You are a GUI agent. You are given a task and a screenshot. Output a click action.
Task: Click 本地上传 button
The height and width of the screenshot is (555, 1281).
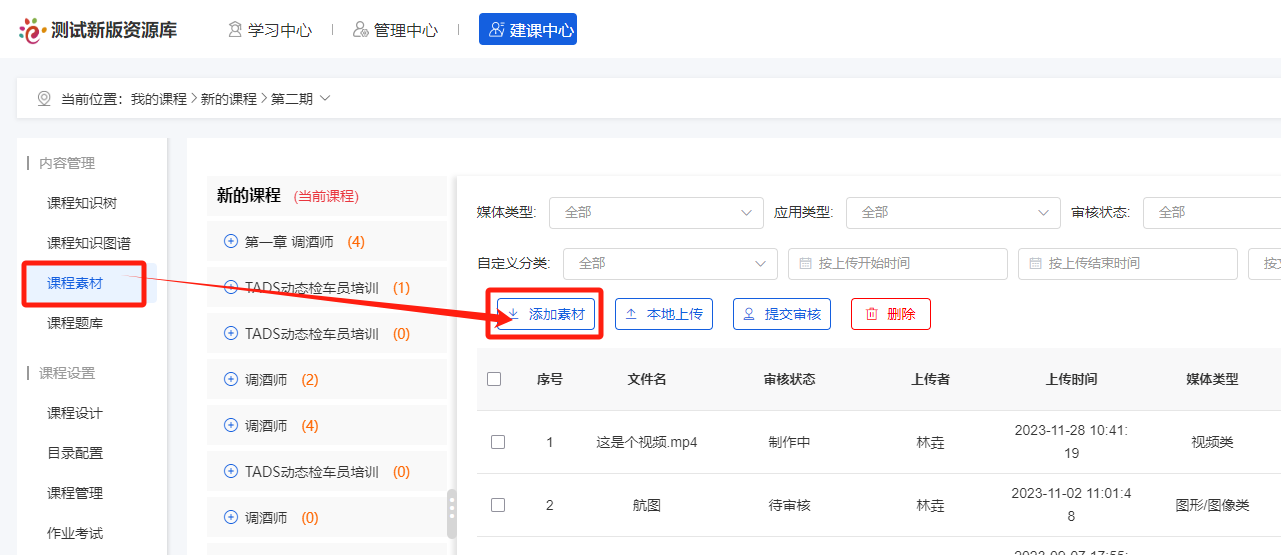pyautogui.click(x=664, y=314)
